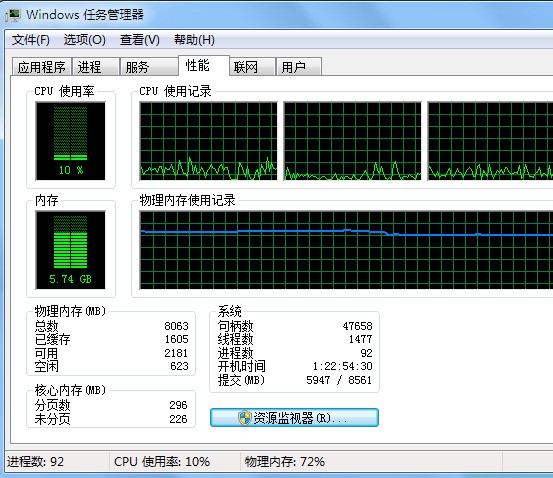The width and height of the screenshot is (553, 478).
Task: Click the 分页数 value 296
Action: (178, 405)
